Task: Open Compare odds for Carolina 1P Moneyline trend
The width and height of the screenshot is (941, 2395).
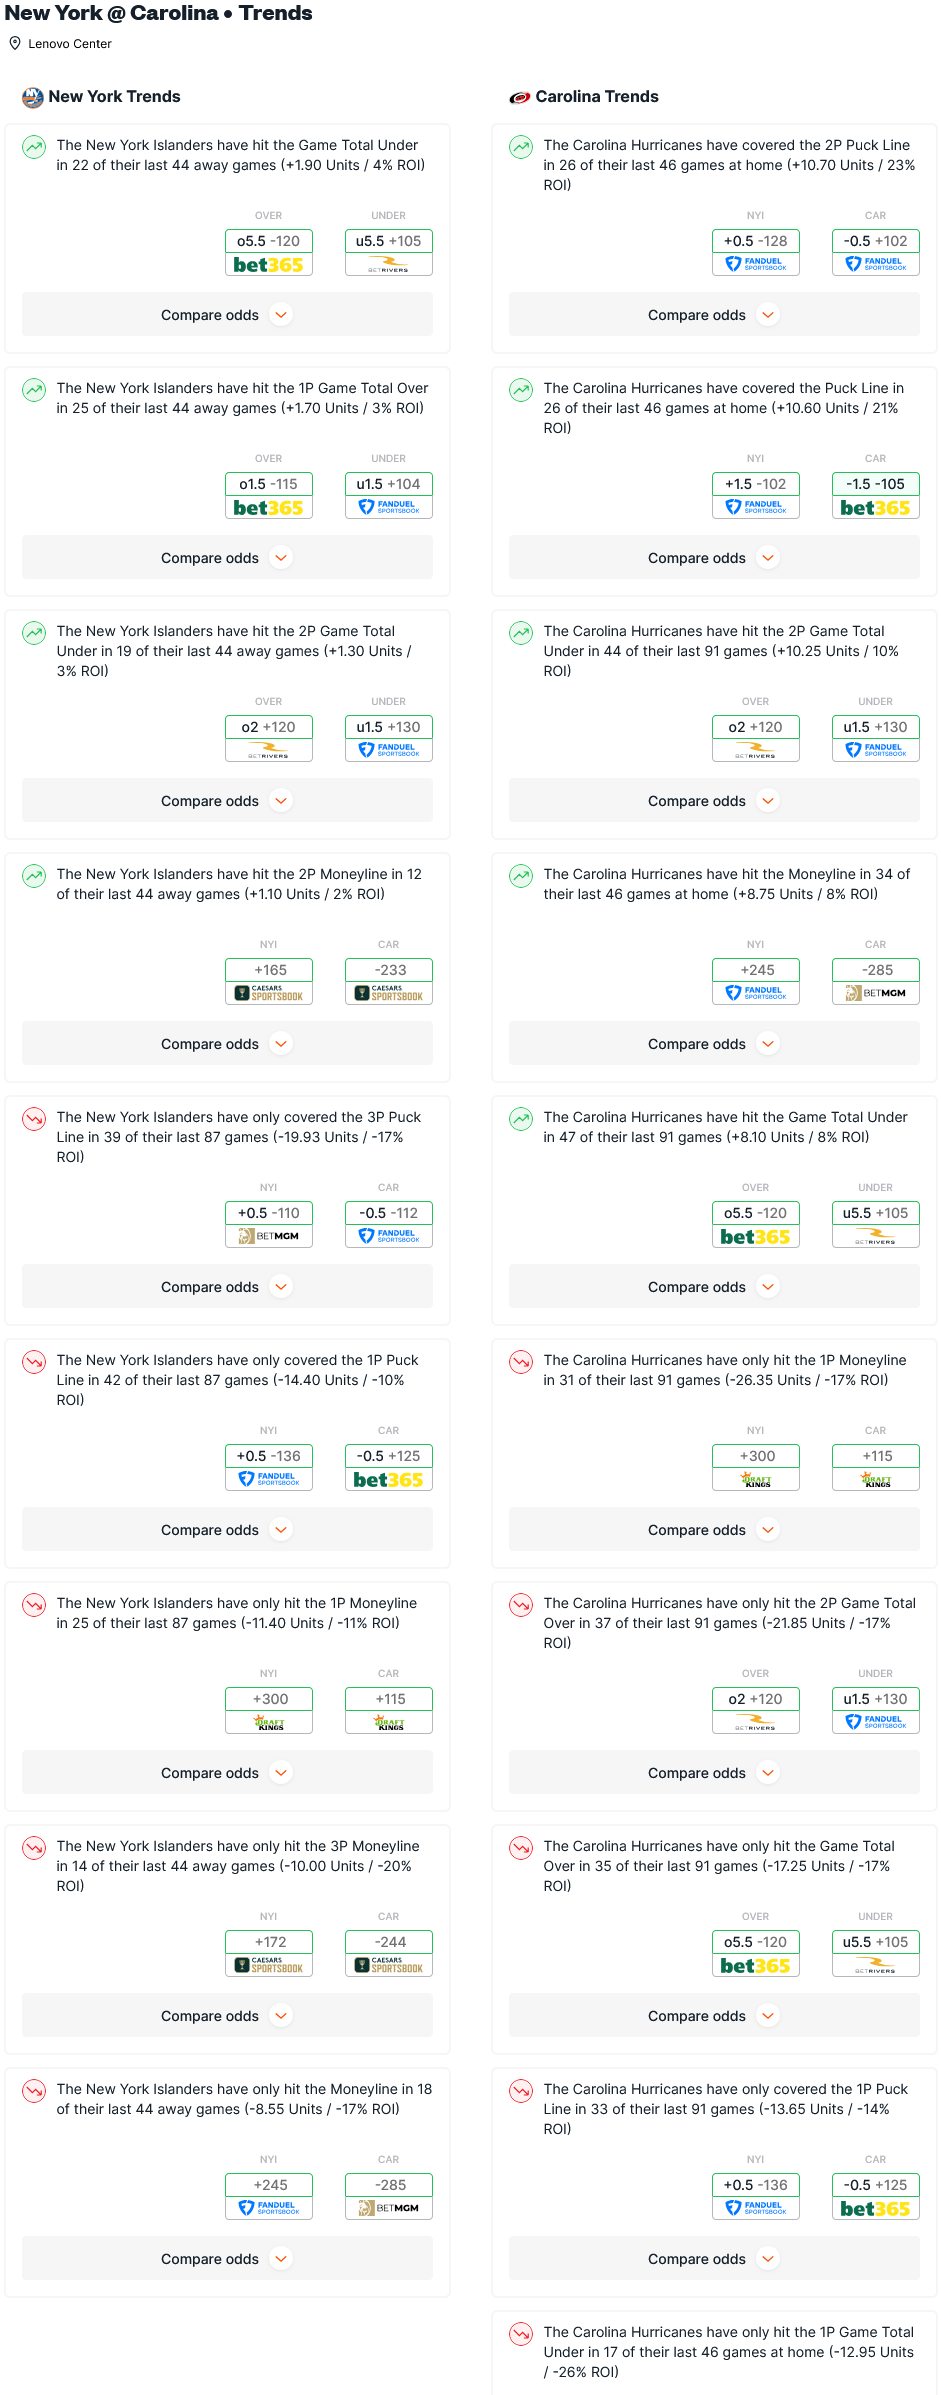Action: (714, 1530)
